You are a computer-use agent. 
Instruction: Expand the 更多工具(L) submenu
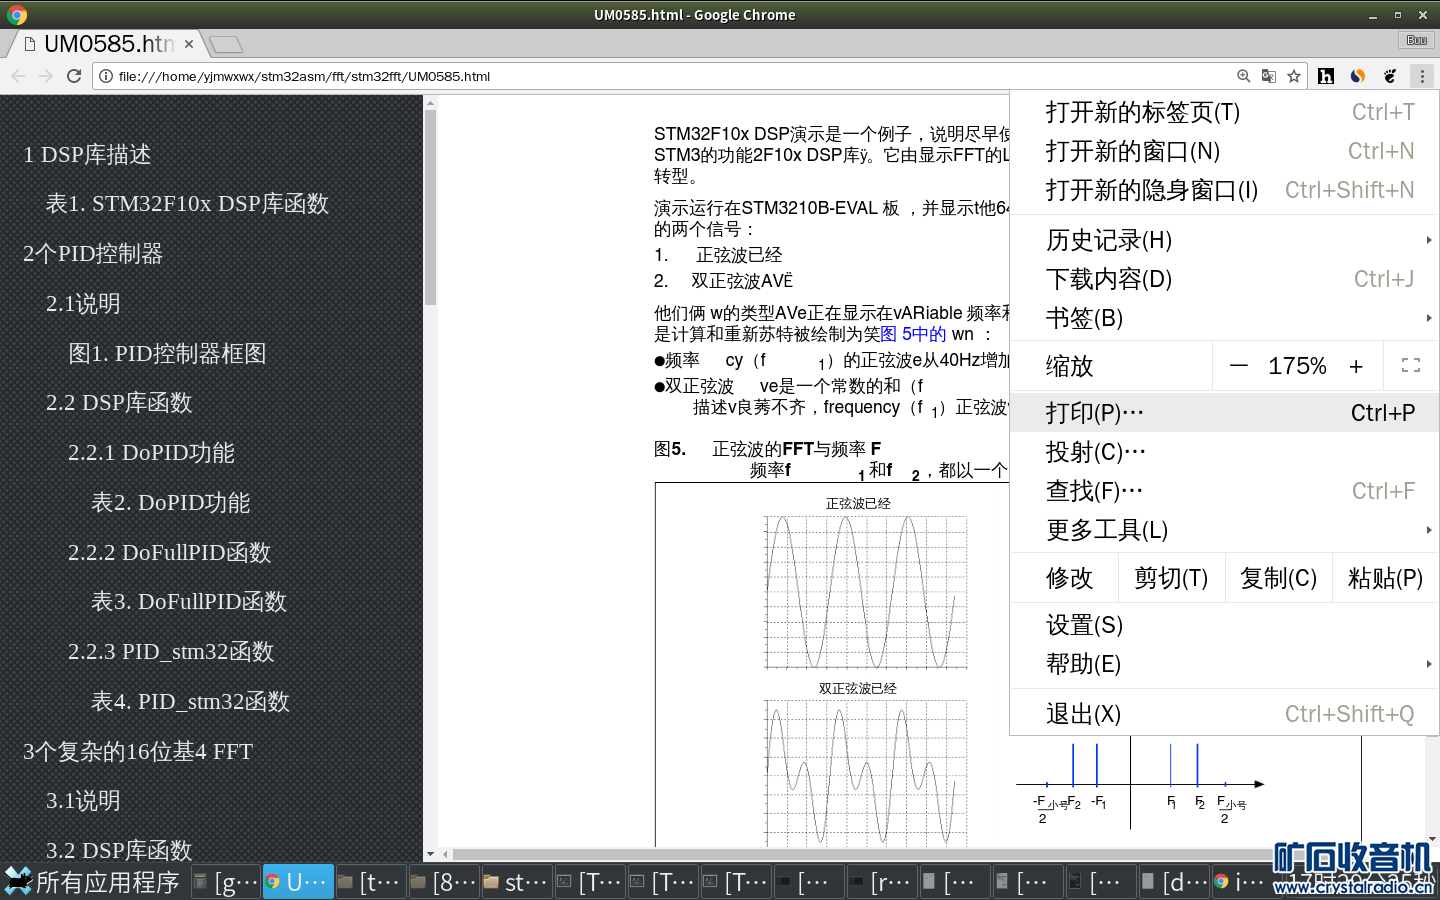(1224, 530)
